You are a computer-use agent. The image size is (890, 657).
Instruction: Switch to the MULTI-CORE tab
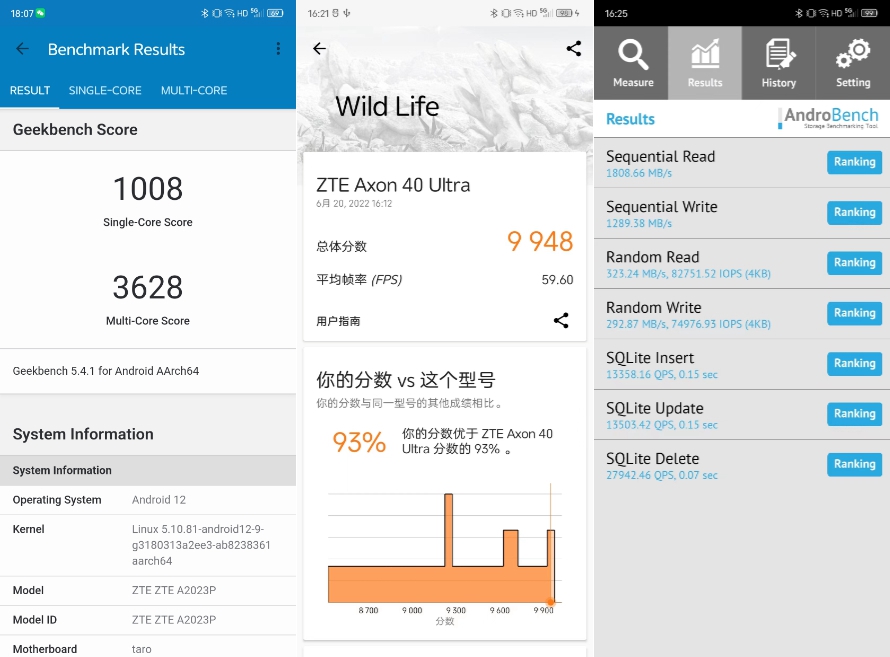pyautogui.click(x=194, y=91)
